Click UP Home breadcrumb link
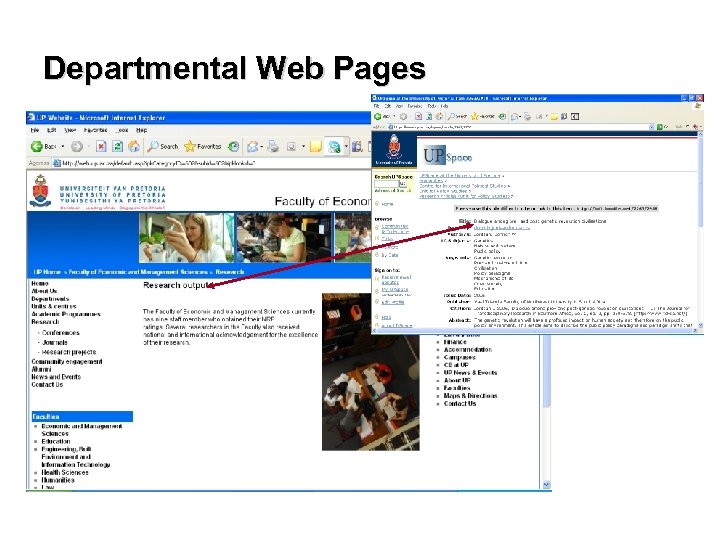The height and width of the screenshot is (540, 720). pos(47,272)
